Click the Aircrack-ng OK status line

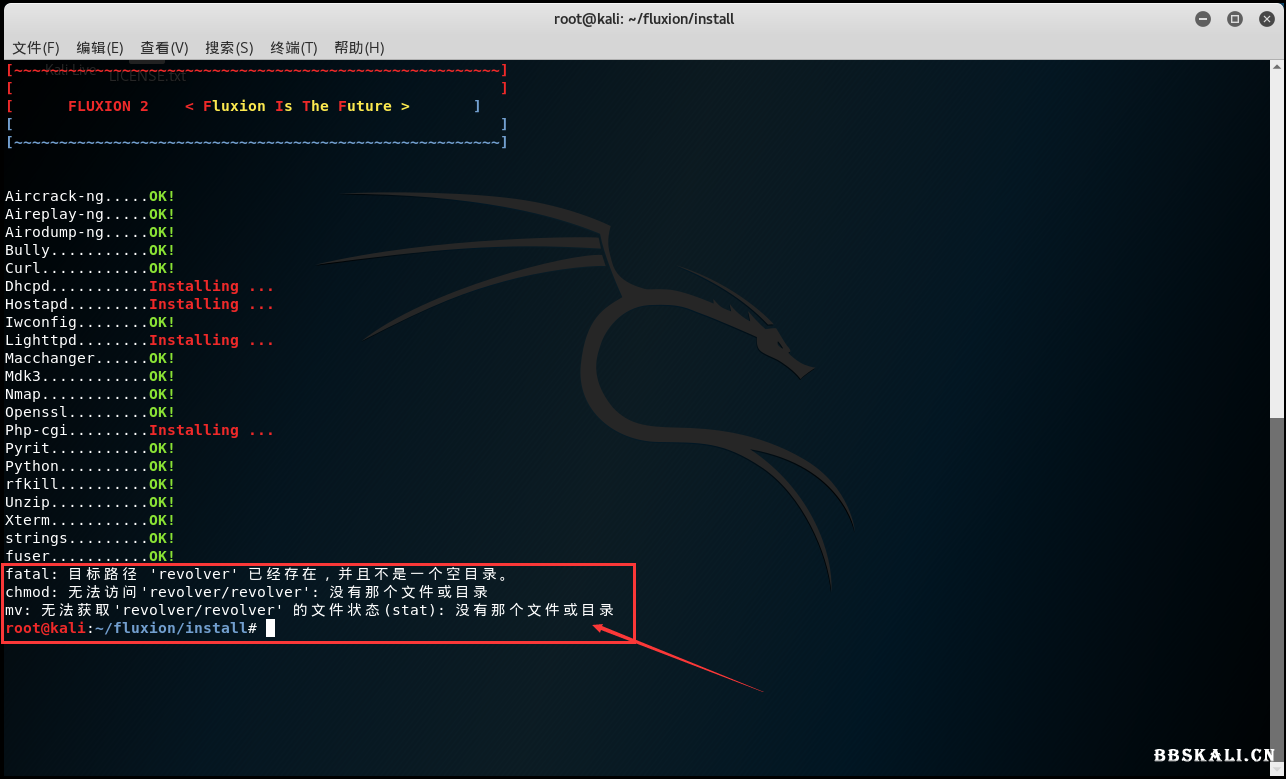pos(90,196)
